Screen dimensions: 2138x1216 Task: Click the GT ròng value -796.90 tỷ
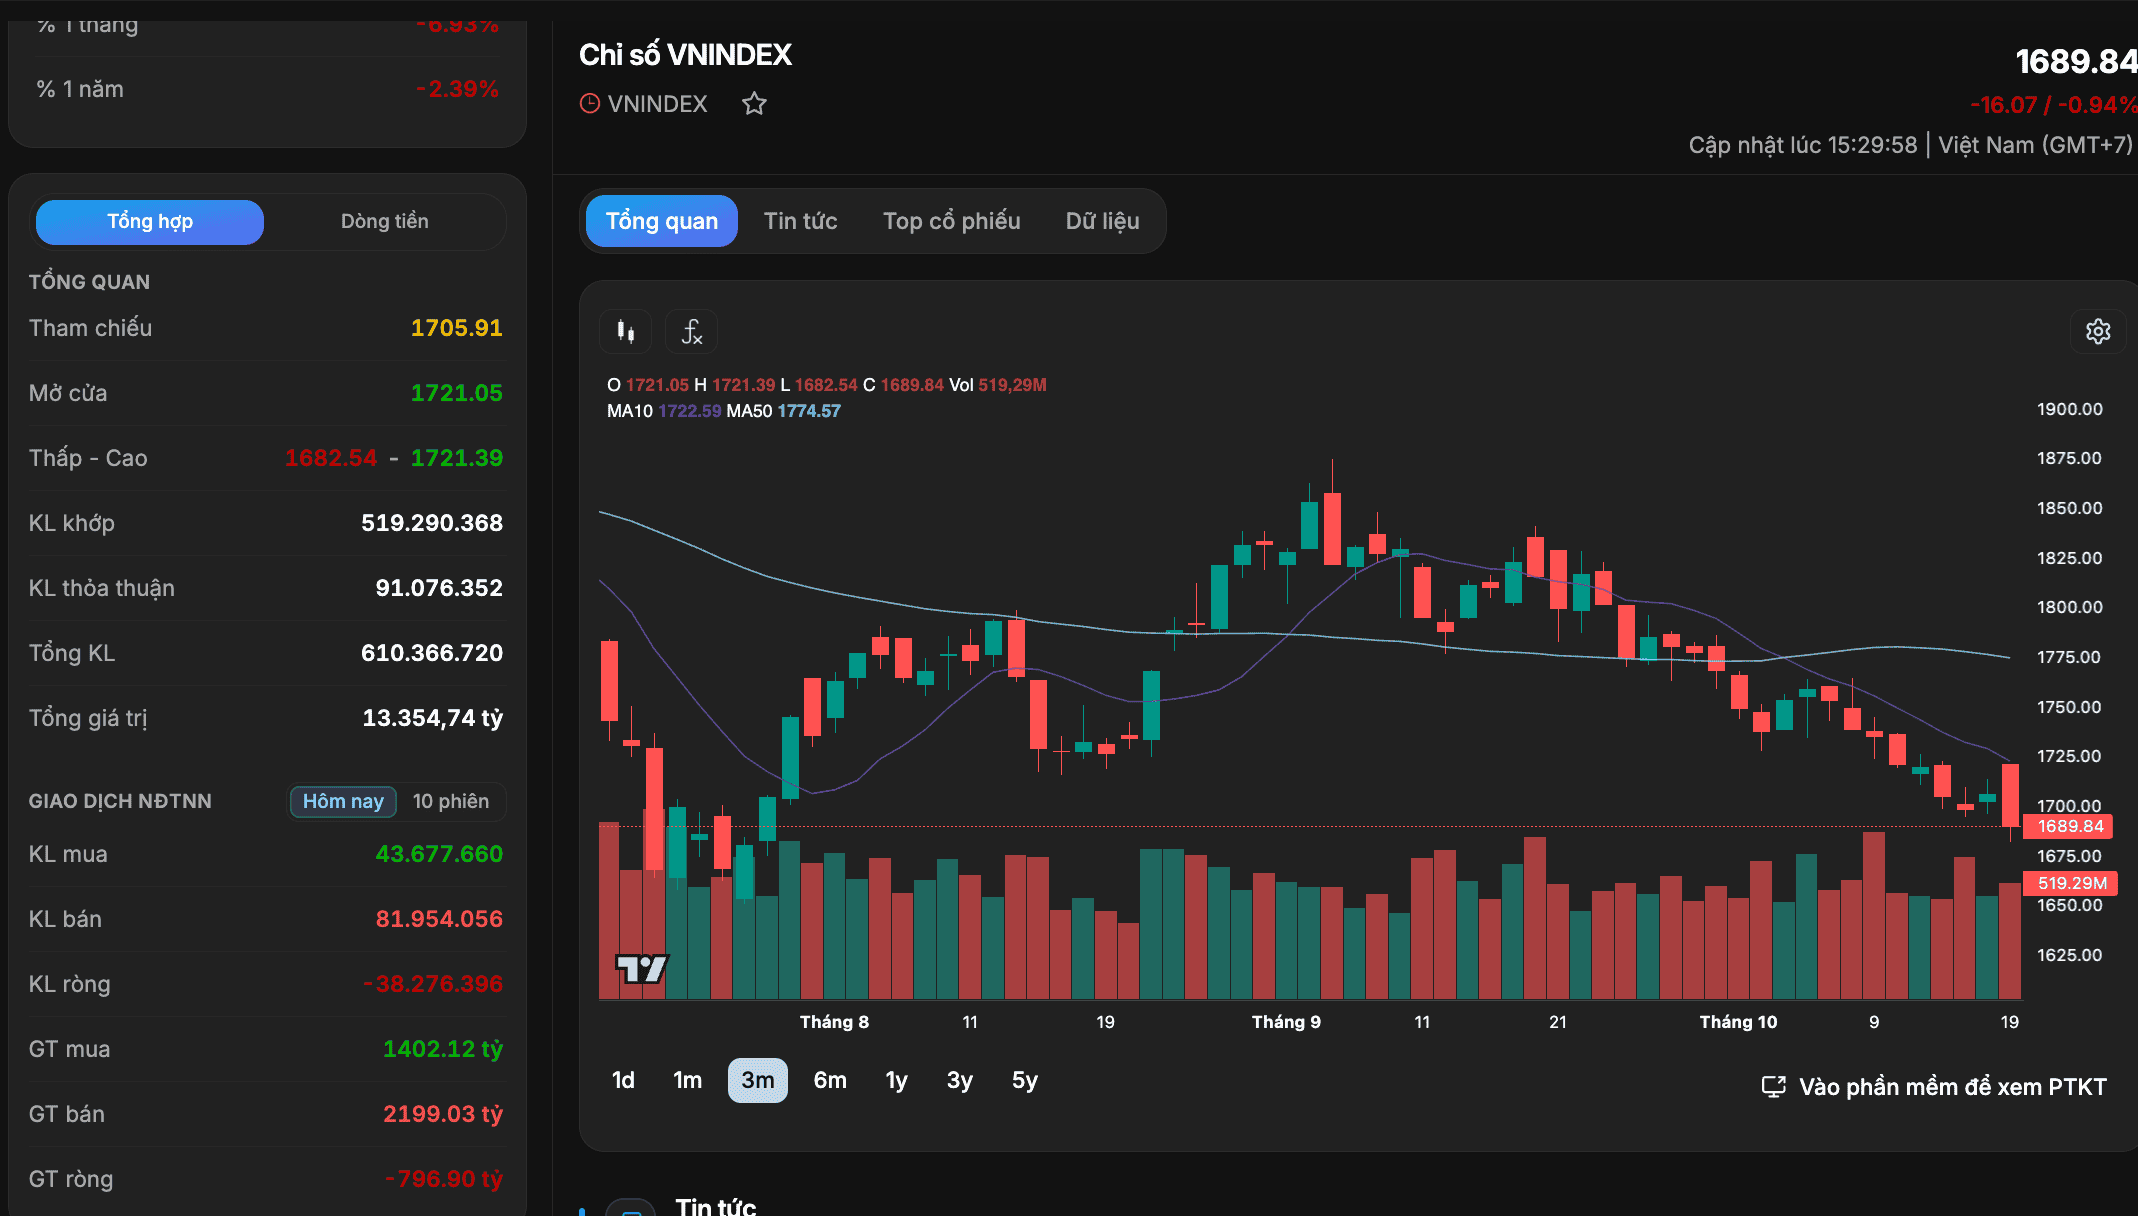pyautogui.click(x=444, y=1179)
